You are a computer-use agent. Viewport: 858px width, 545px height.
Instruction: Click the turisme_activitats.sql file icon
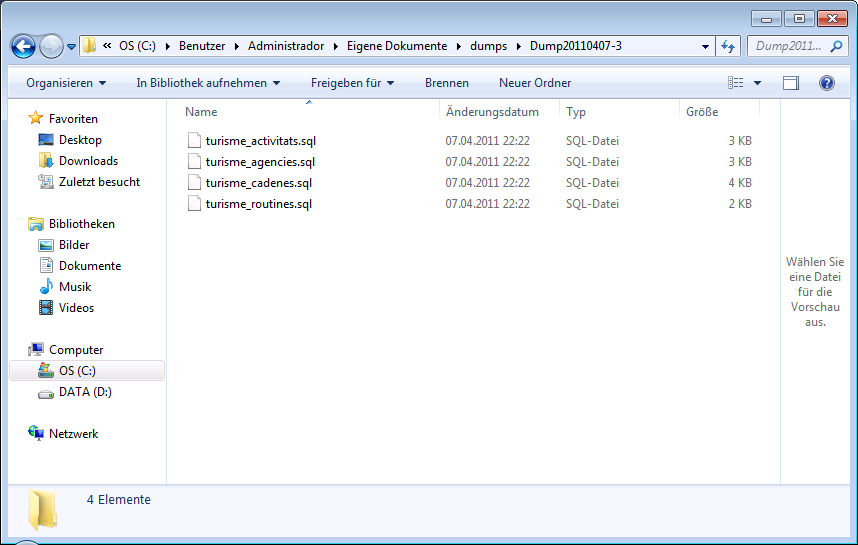coord(195,141)
